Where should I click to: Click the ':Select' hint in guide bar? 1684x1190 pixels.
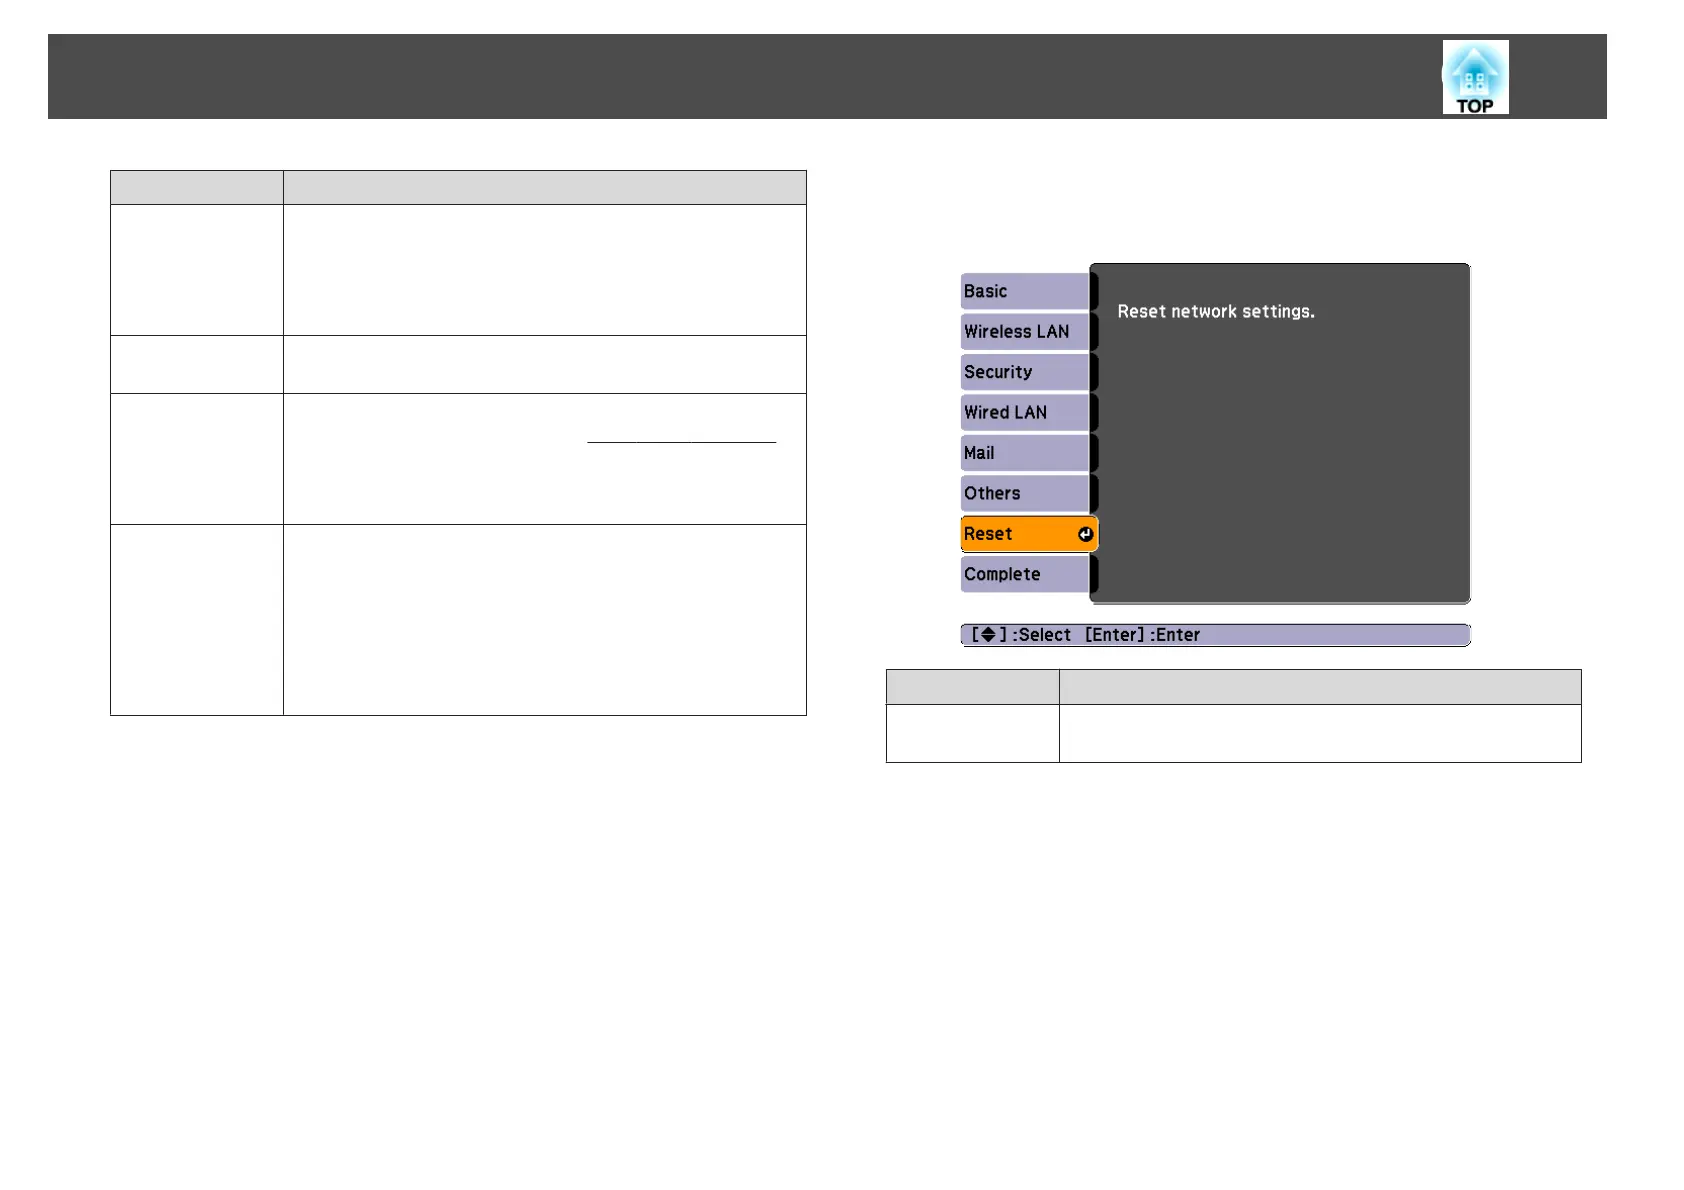[x=1041, y=635]
